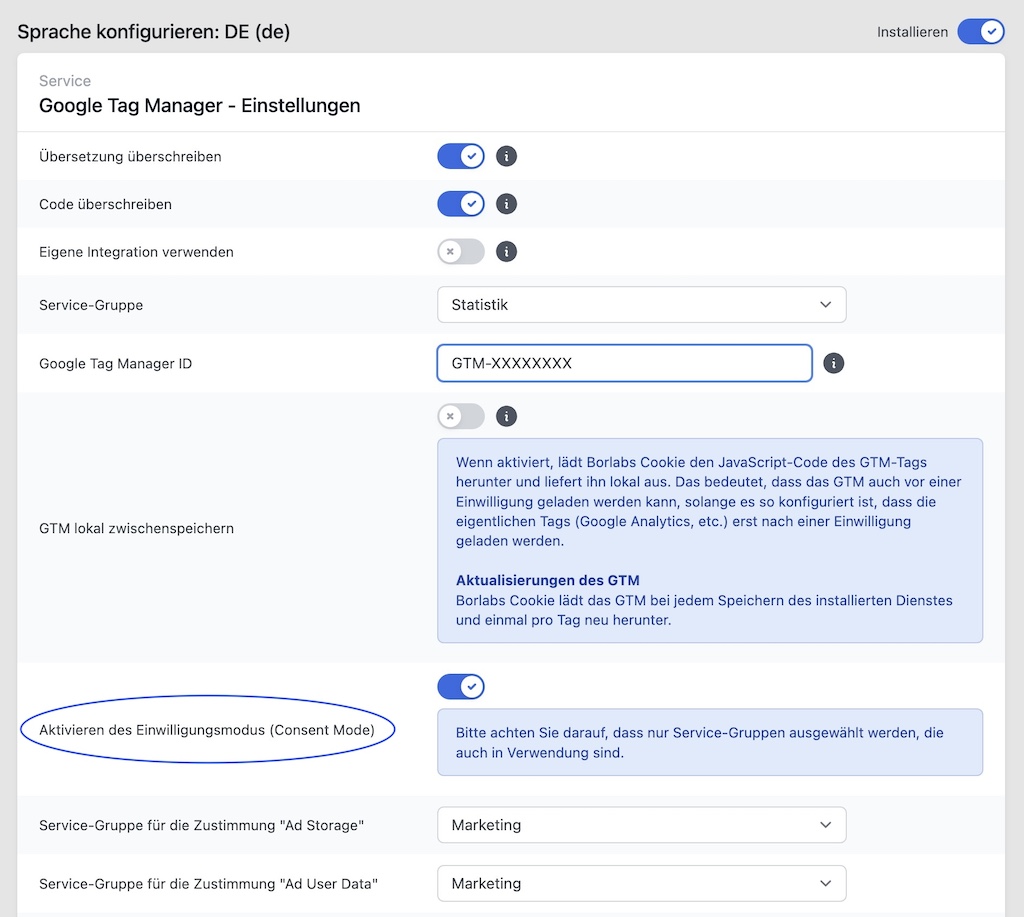This screenshot has height=917, width=1024.
Task: Open the Ad Storage service group dropdown
Action: click(x=641, y=825)
